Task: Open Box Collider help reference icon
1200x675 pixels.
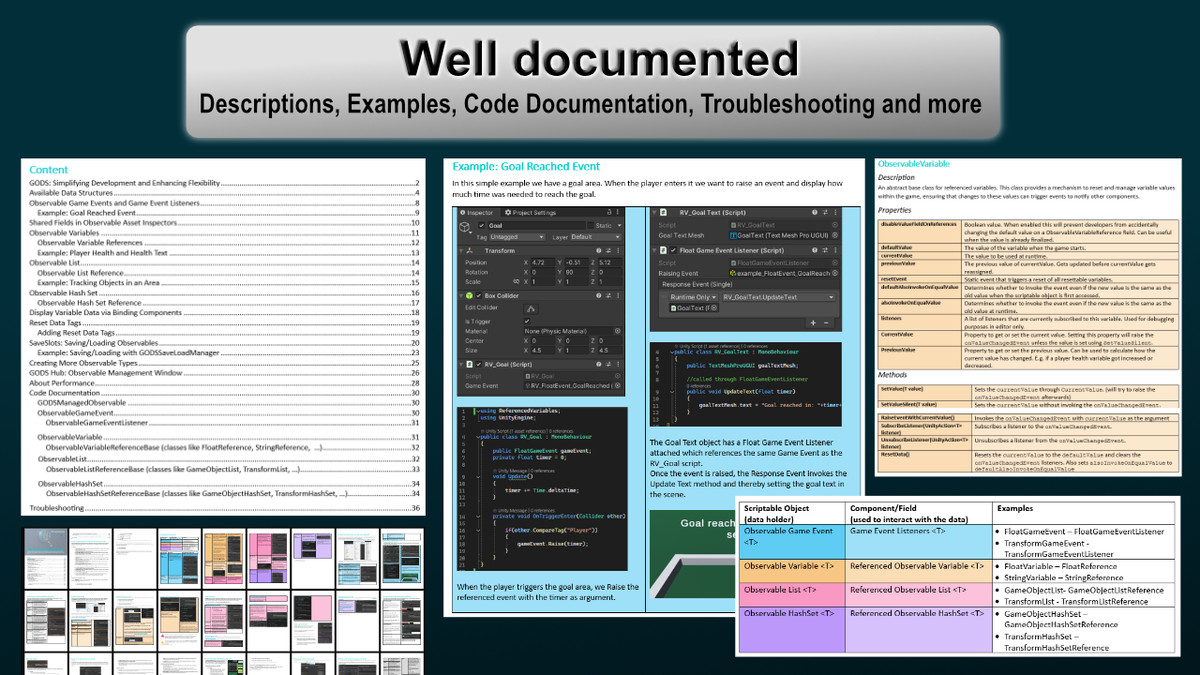Action: pyautogui.click(x=599, y=296)
